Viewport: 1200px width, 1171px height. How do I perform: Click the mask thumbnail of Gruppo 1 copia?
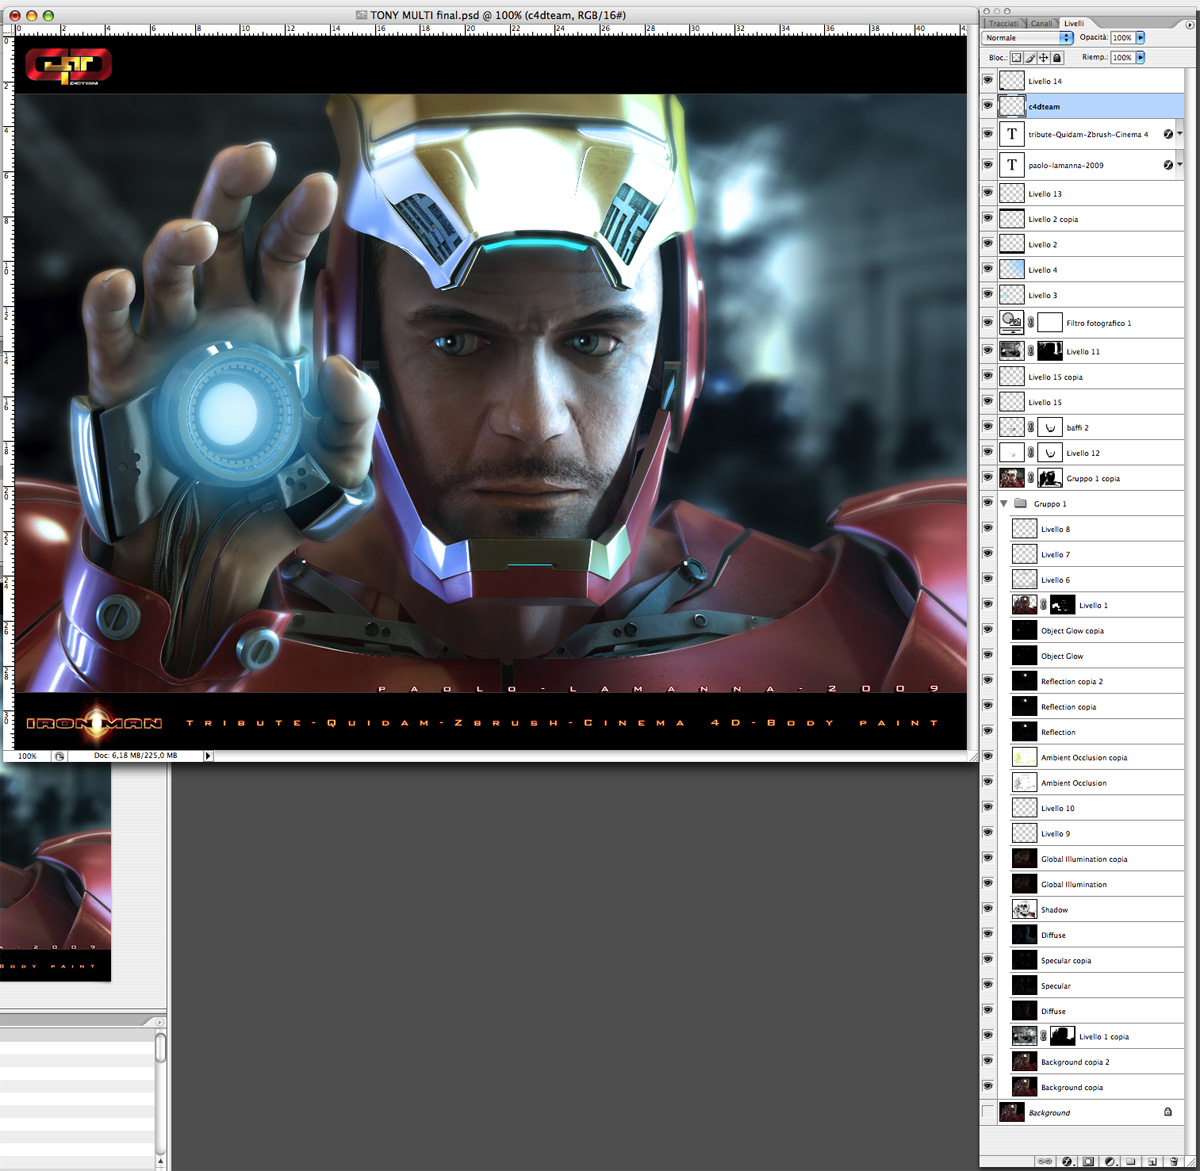(1050, 478)
